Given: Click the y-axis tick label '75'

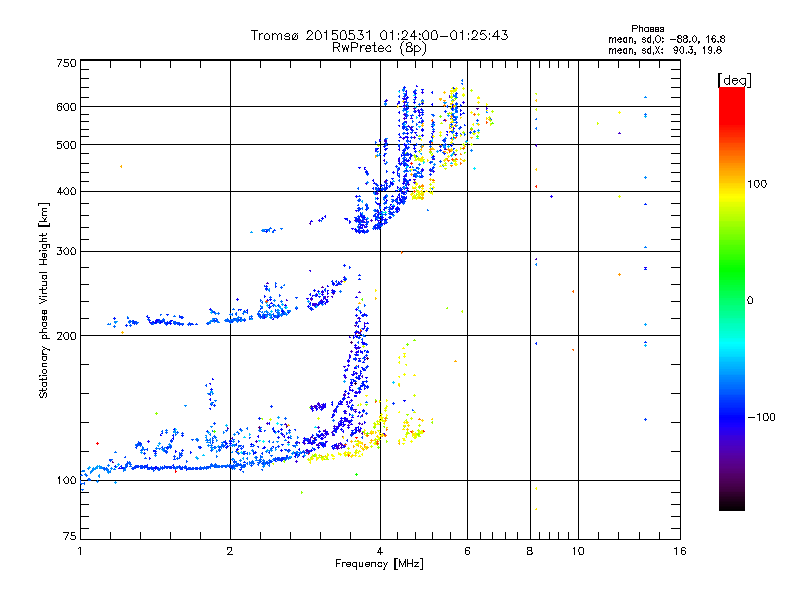Looking at the screenshot, I should tap(70, 536).
